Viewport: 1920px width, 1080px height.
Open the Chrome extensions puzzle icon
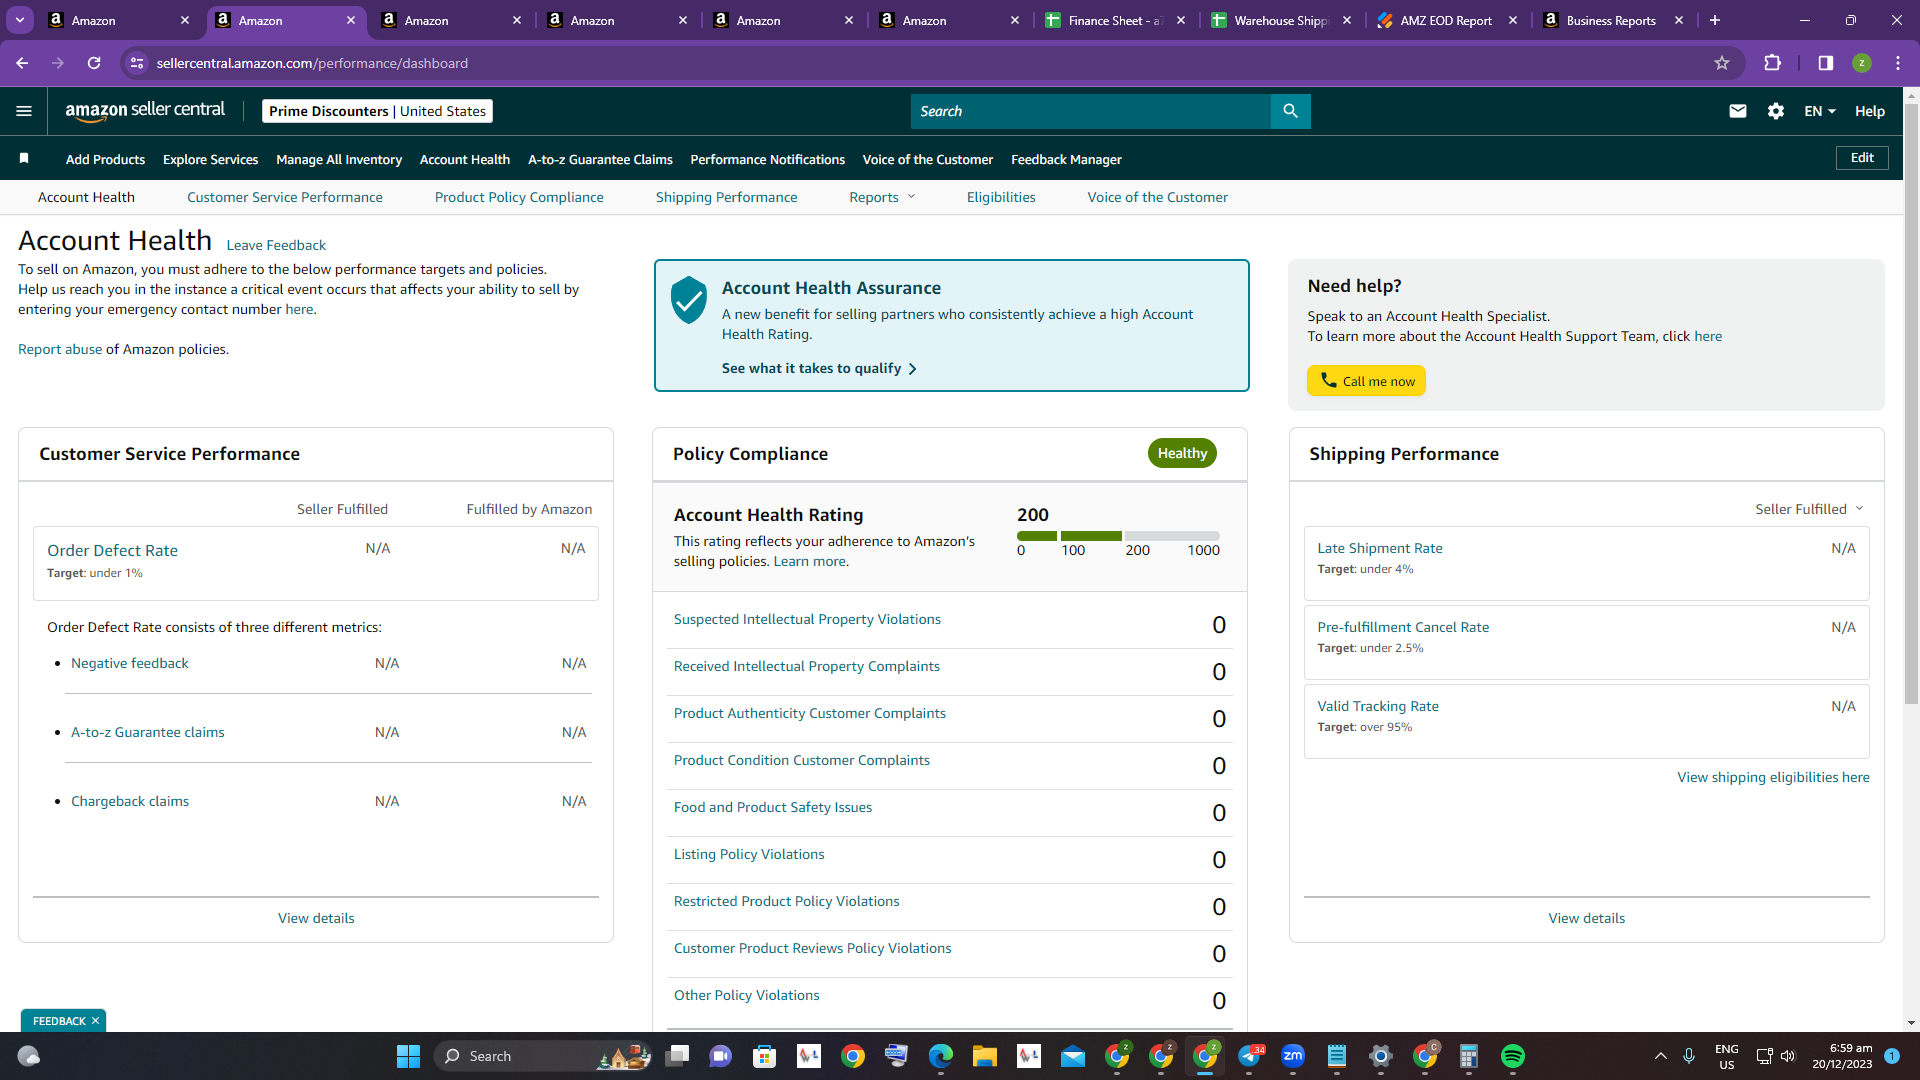(x=1772, y=63)
